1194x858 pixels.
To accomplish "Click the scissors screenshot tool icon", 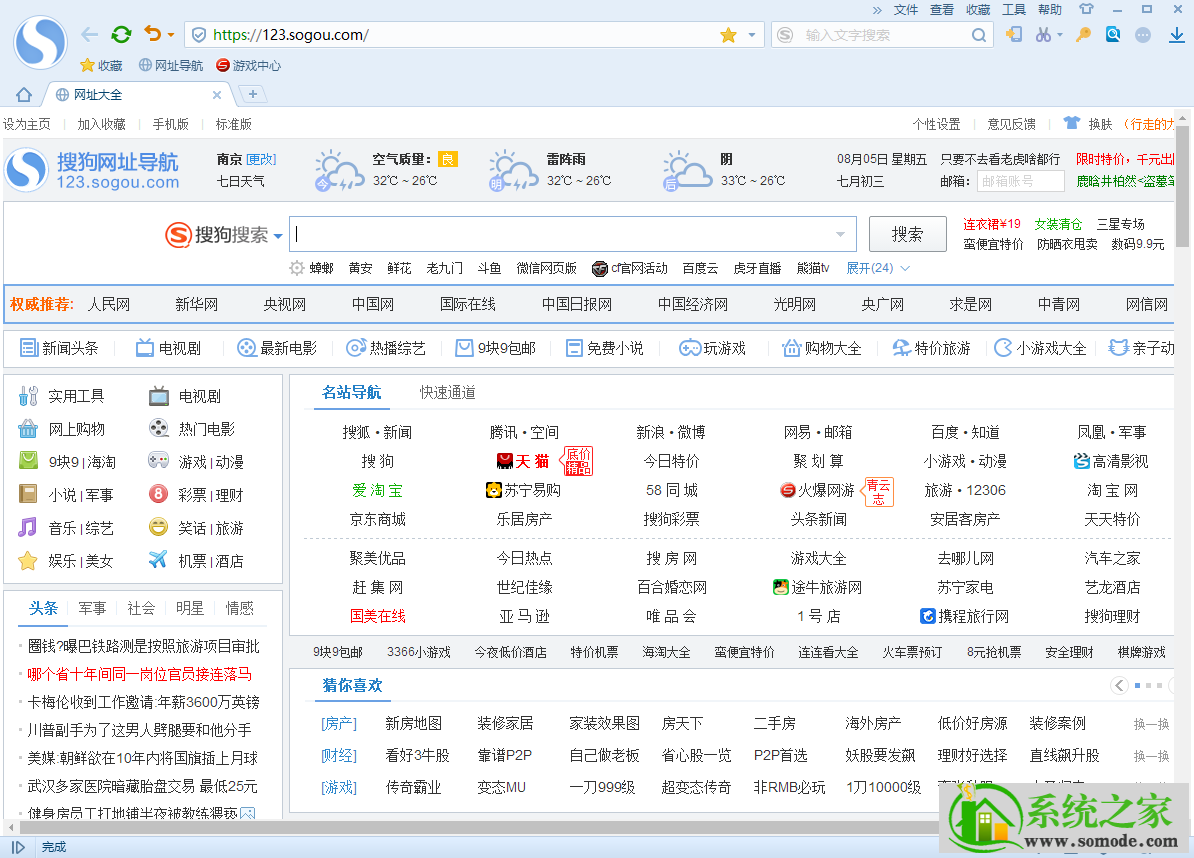I will [x=1042, y=34].
